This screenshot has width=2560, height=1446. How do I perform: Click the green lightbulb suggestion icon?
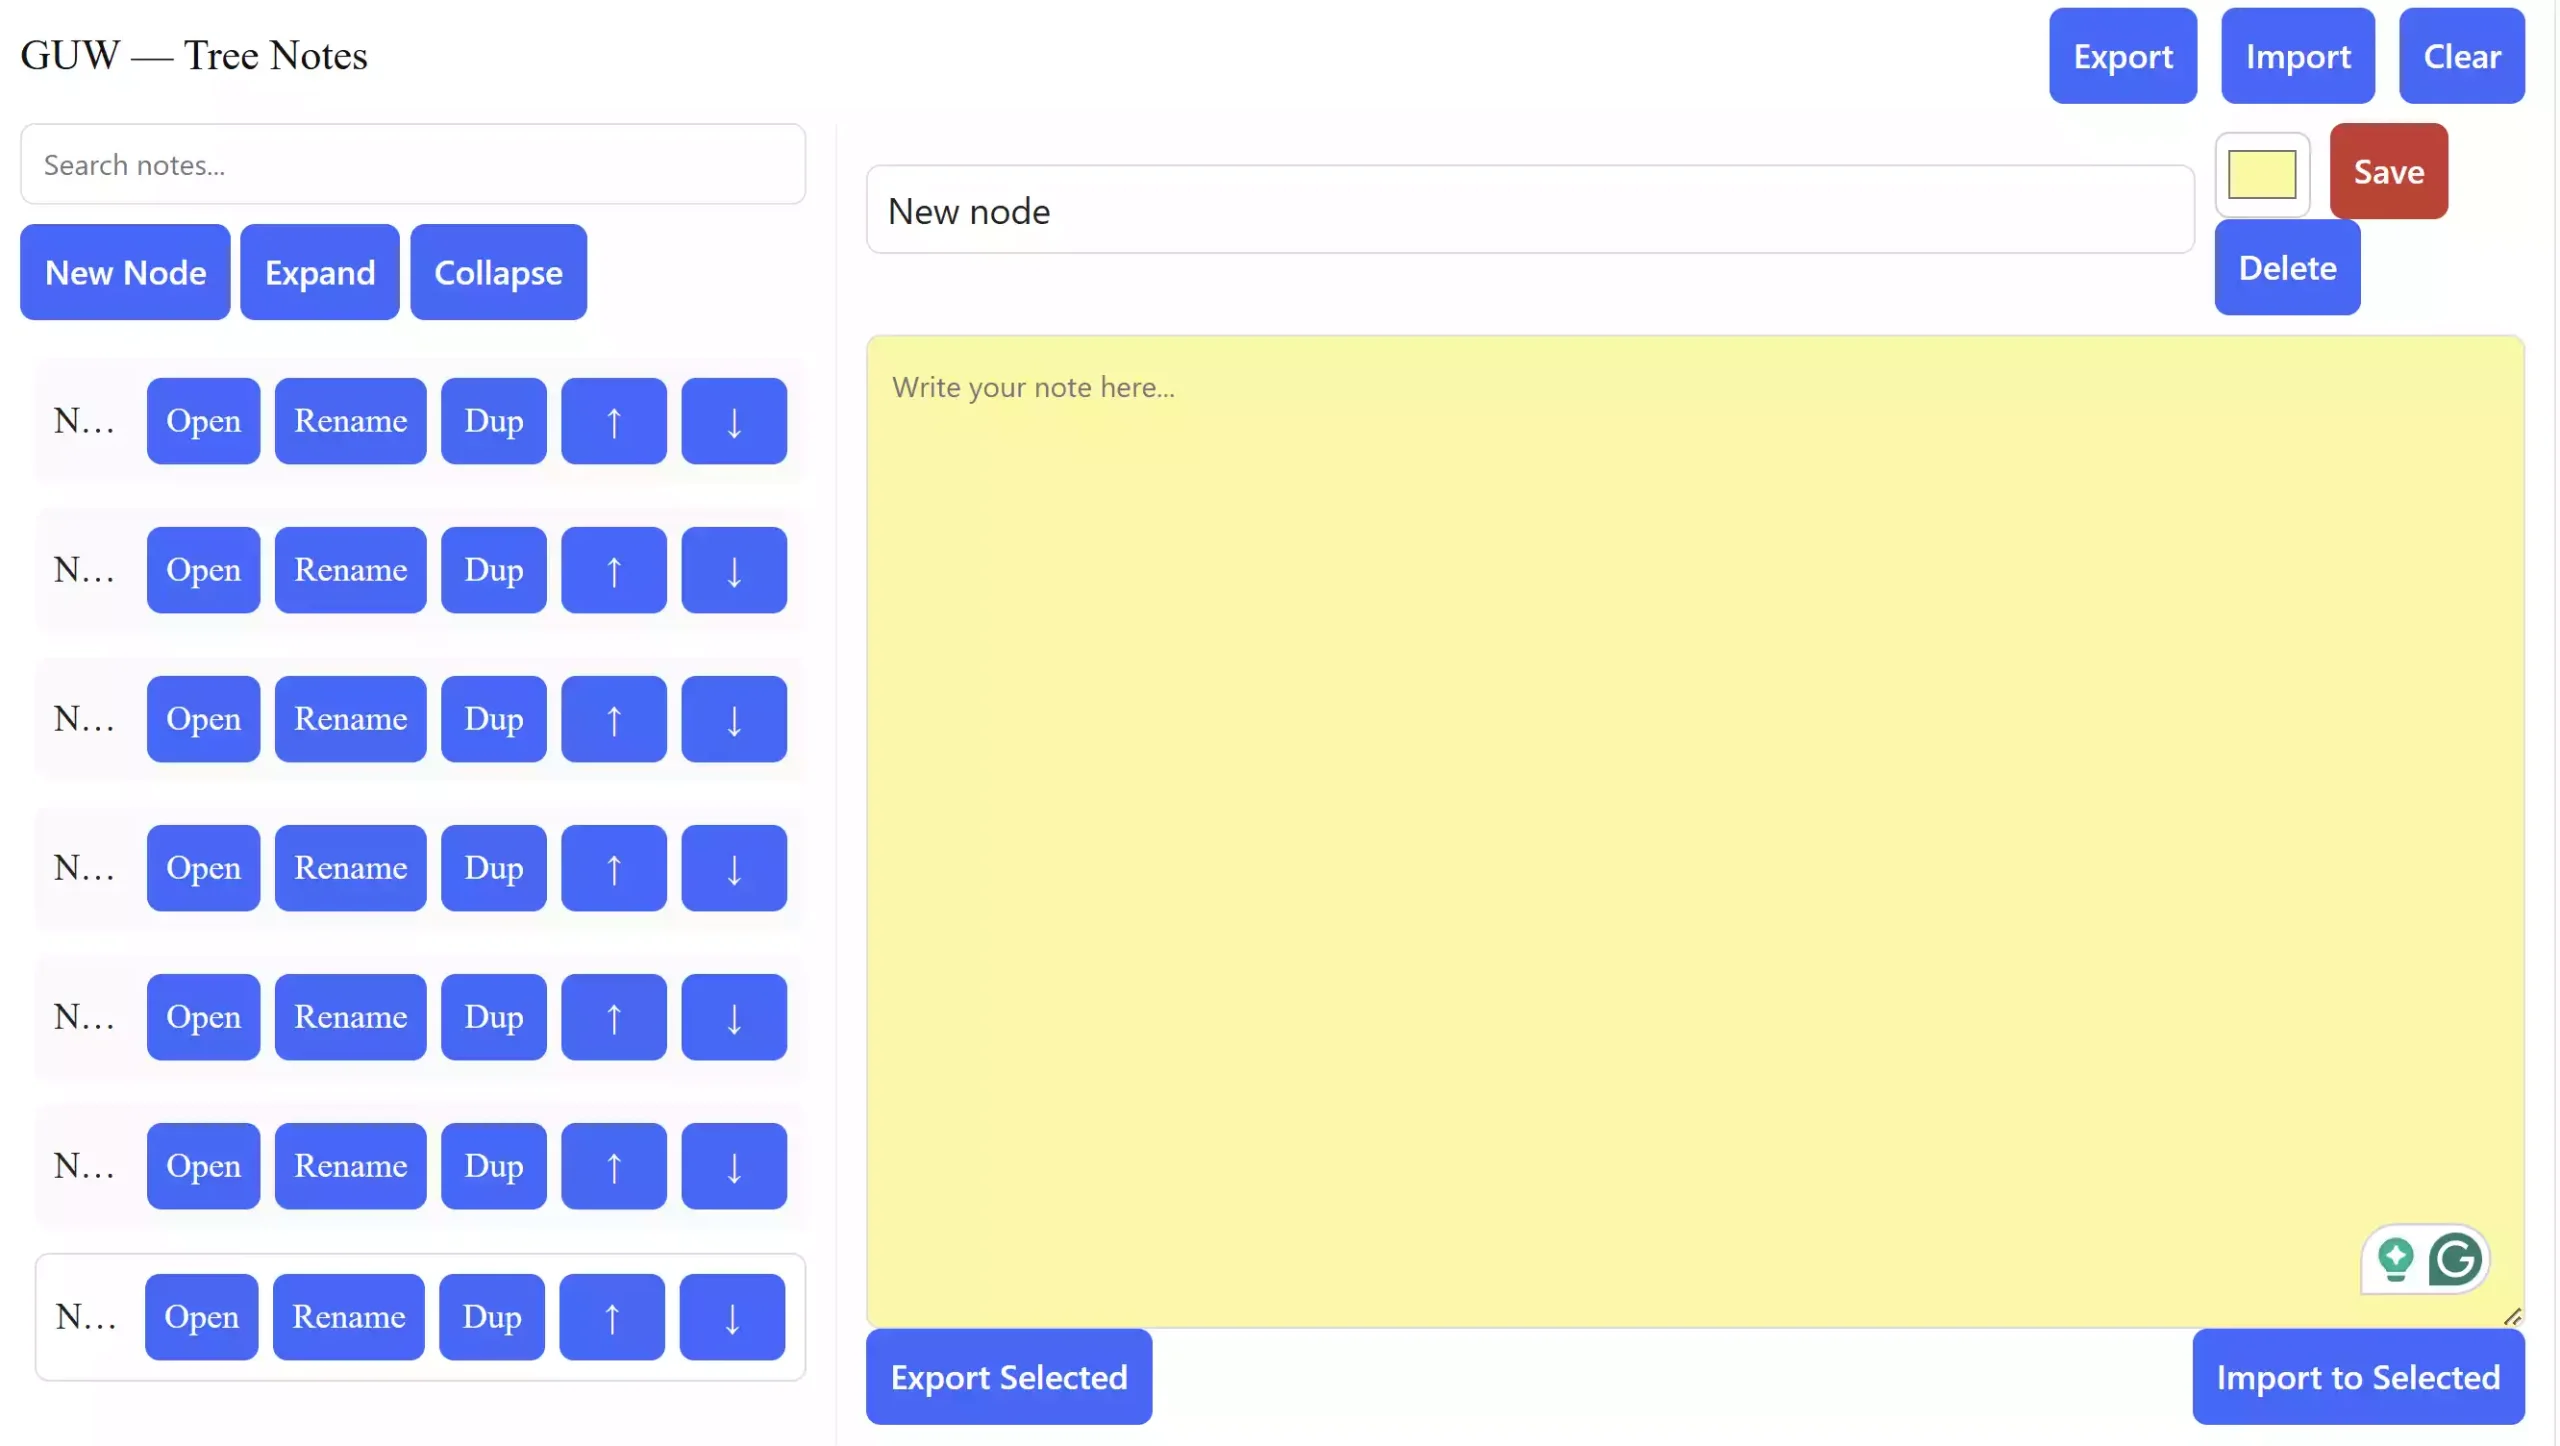pos(2395,1259)
